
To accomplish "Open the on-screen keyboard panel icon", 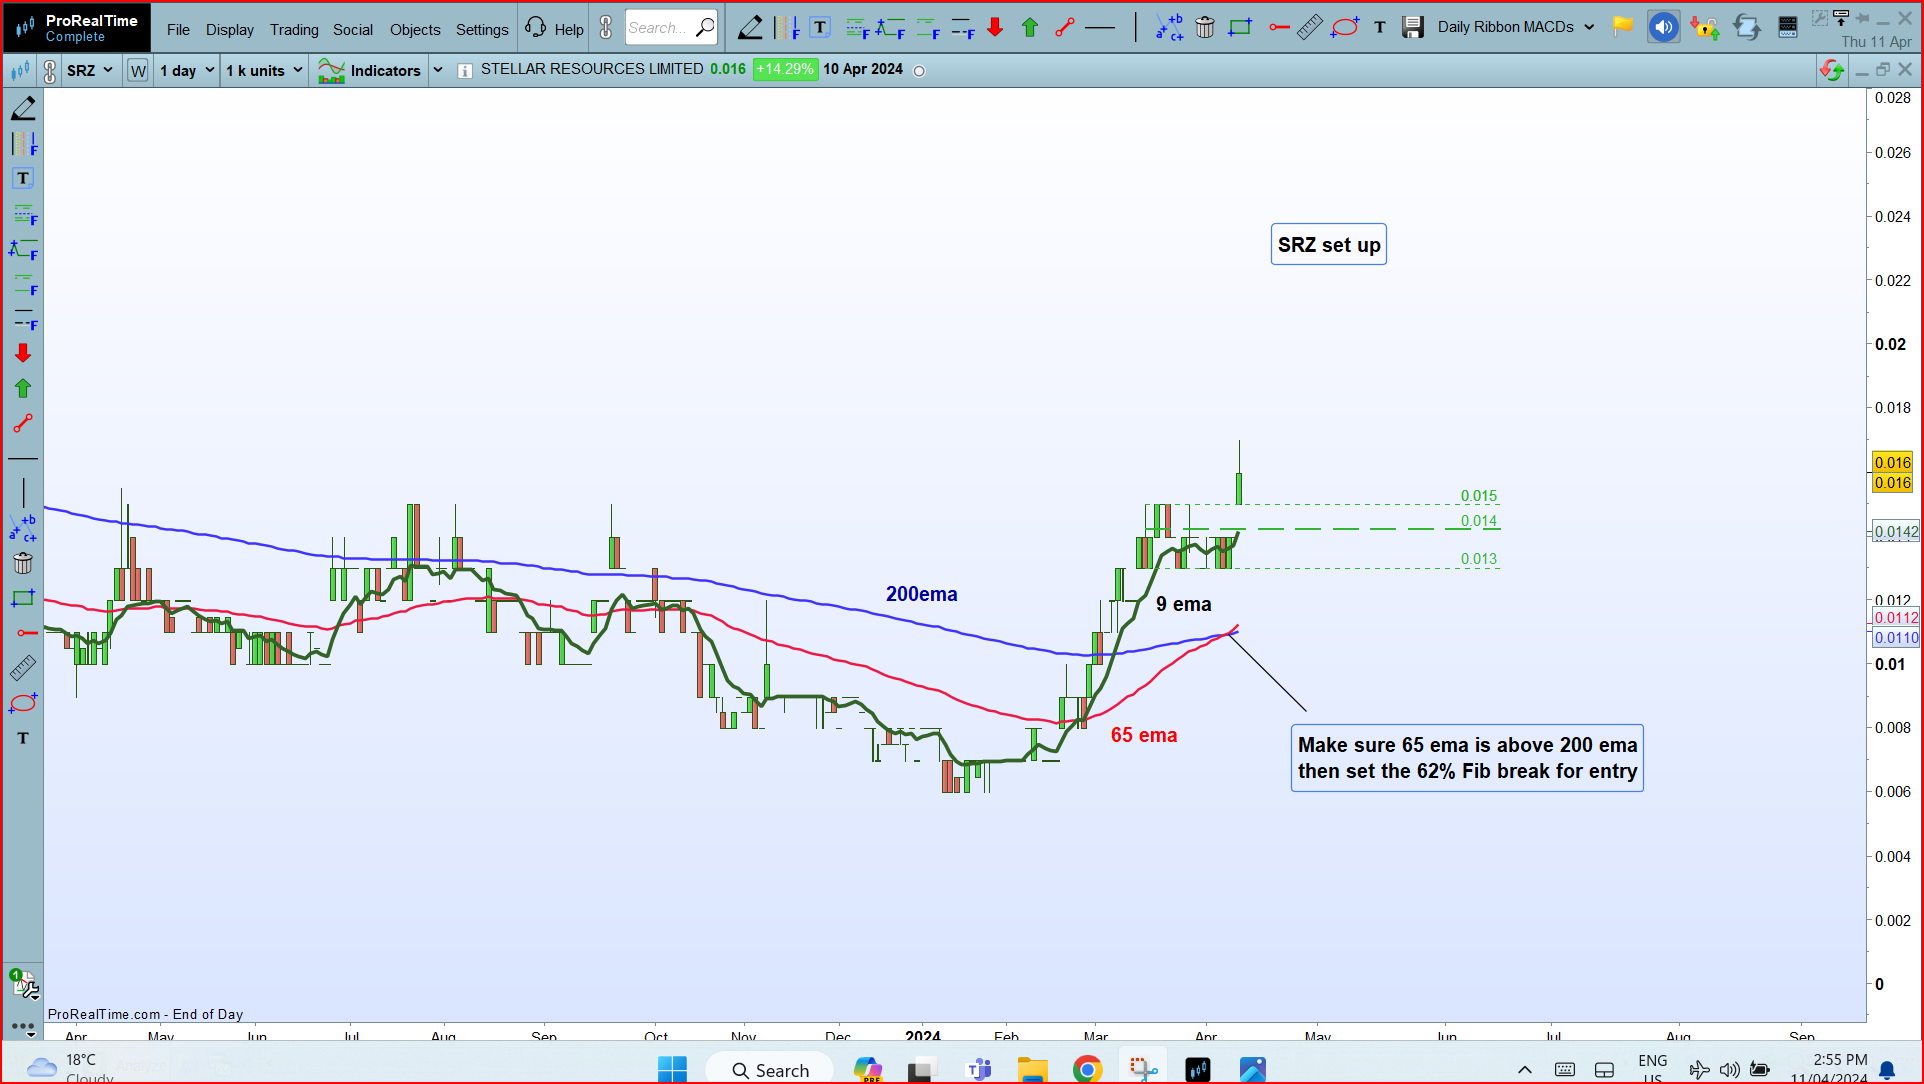I will (x=1788, y=28).
